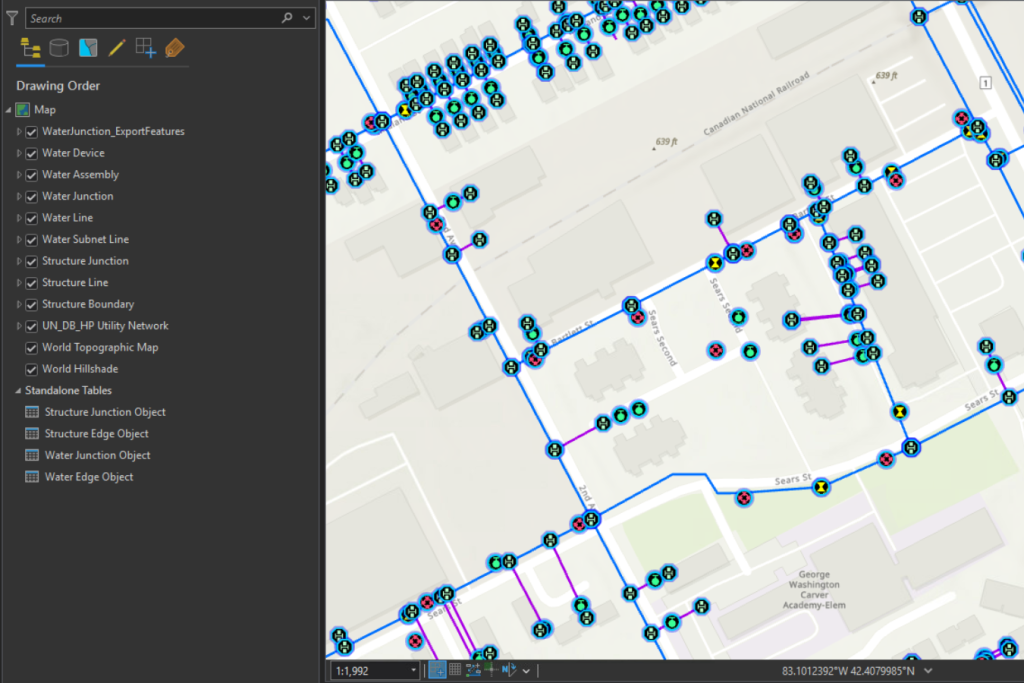Toggle the map grid icon in status bar
Viewport: 1024px width, 683px height.
tap(455, 670)
